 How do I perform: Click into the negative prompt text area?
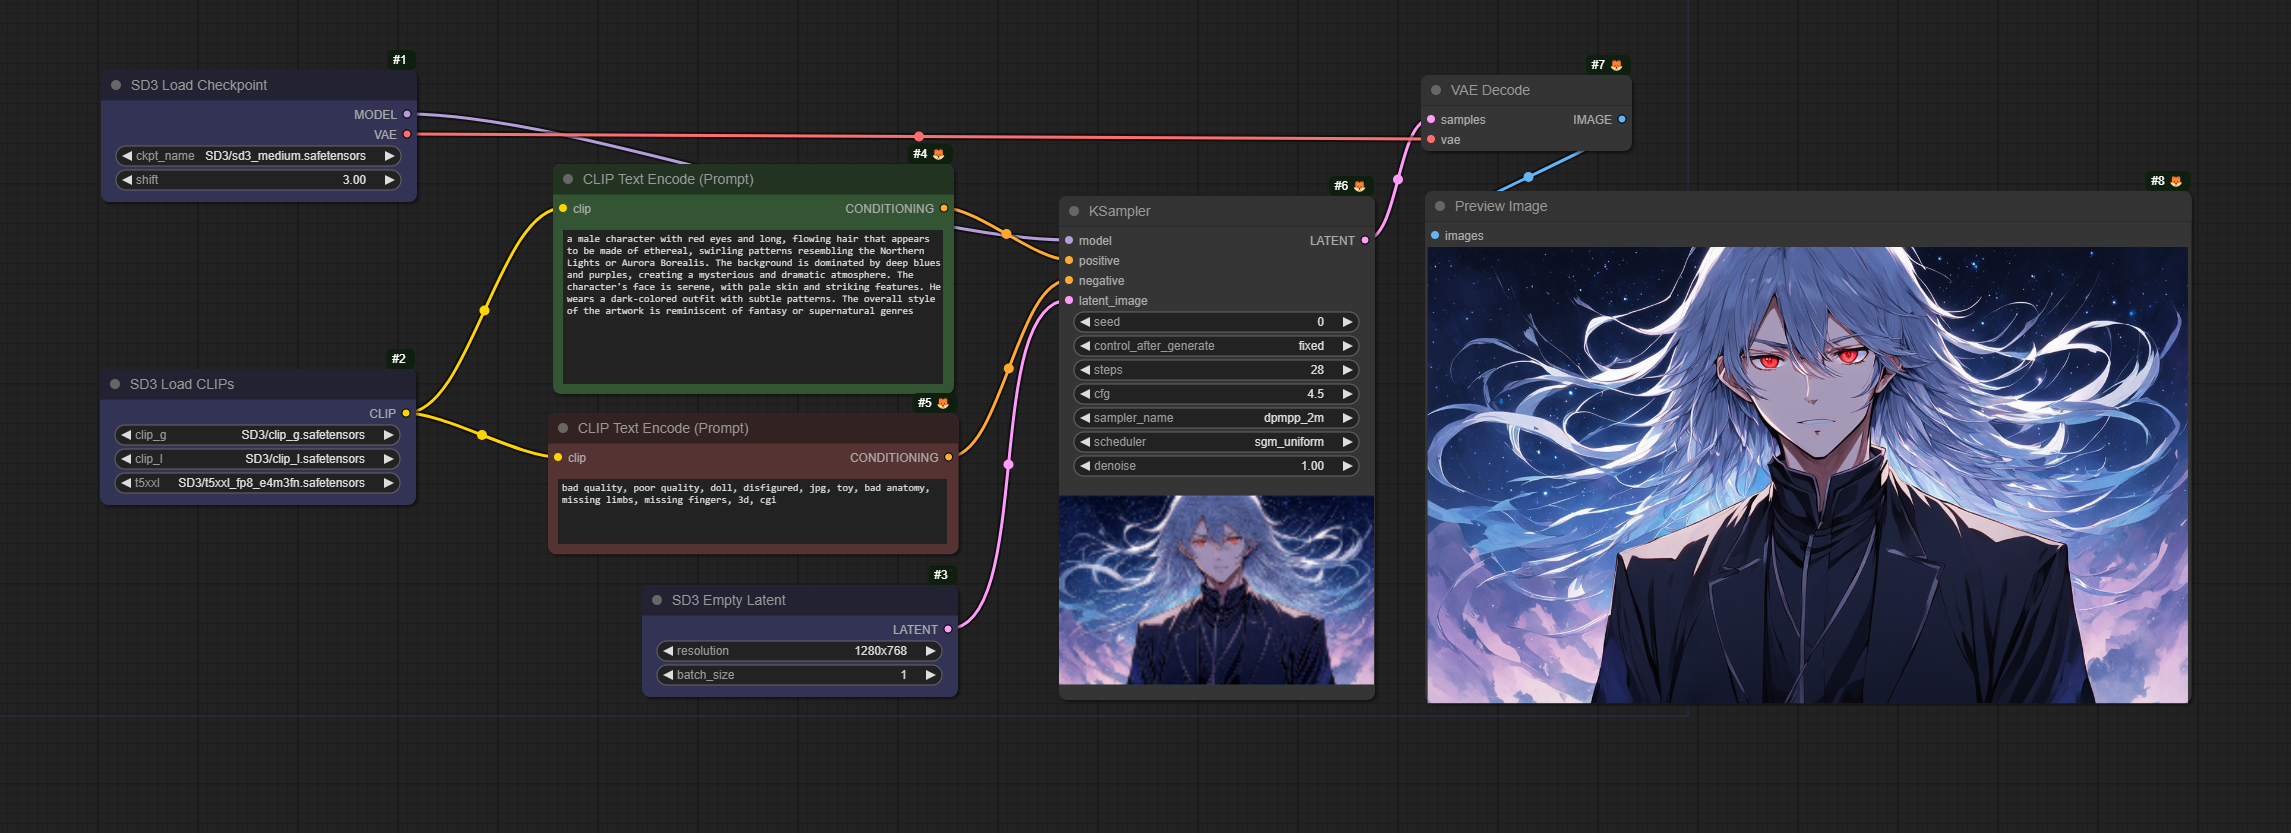[x=752, y=512]
